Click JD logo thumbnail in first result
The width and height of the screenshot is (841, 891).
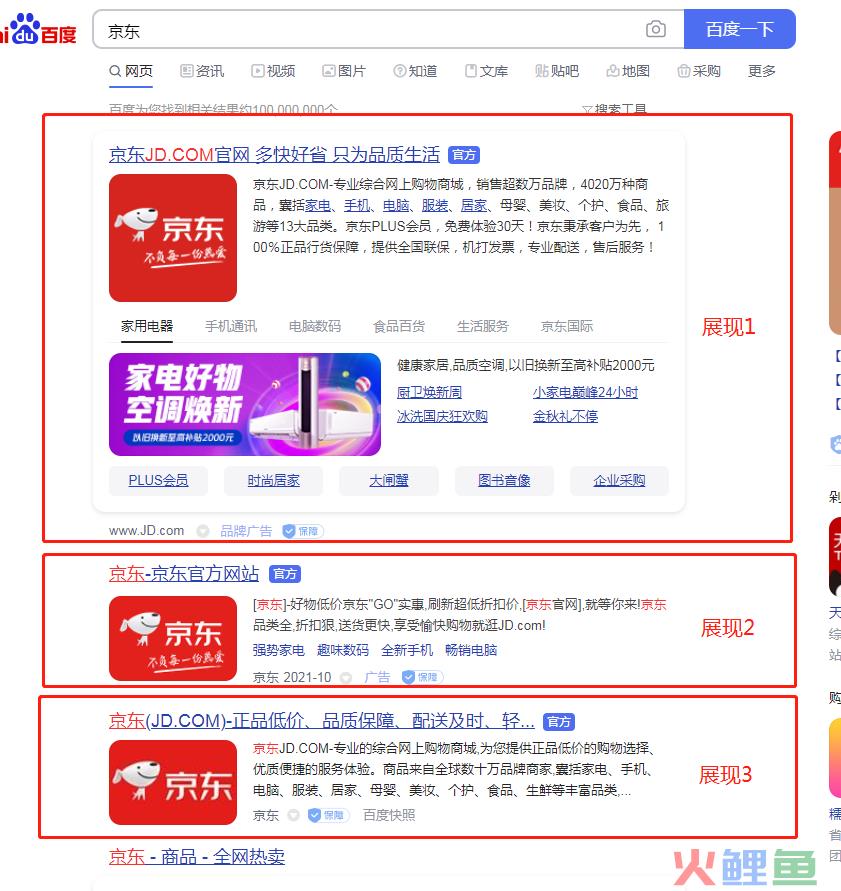click(x=173, y=238)
